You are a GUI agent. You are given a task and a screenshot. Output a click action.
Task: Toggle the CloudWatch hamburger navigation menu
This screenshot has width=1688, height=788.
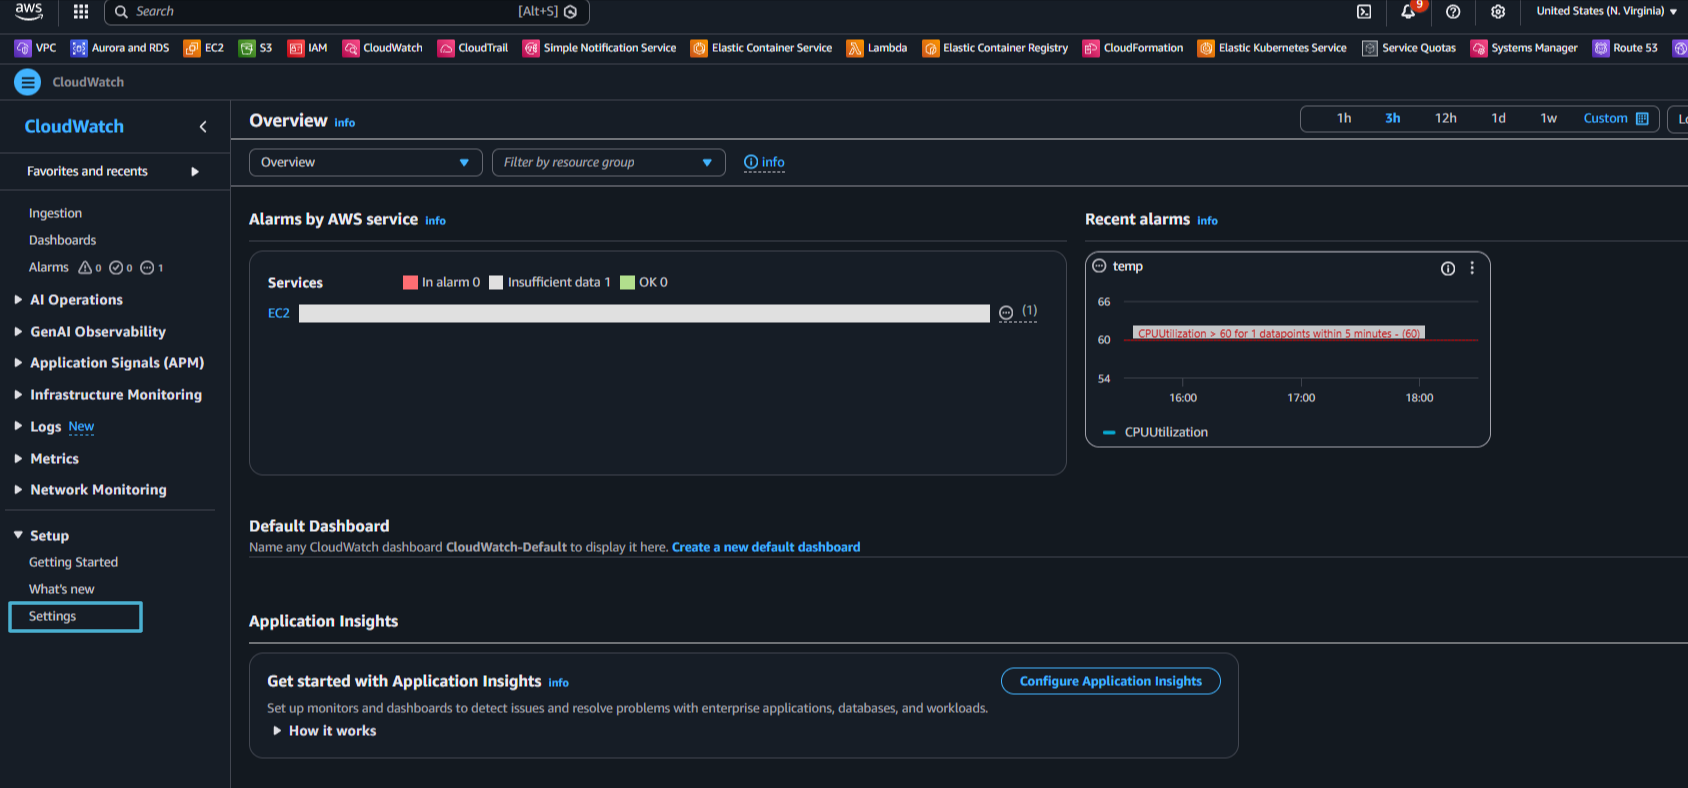[27, 82]
